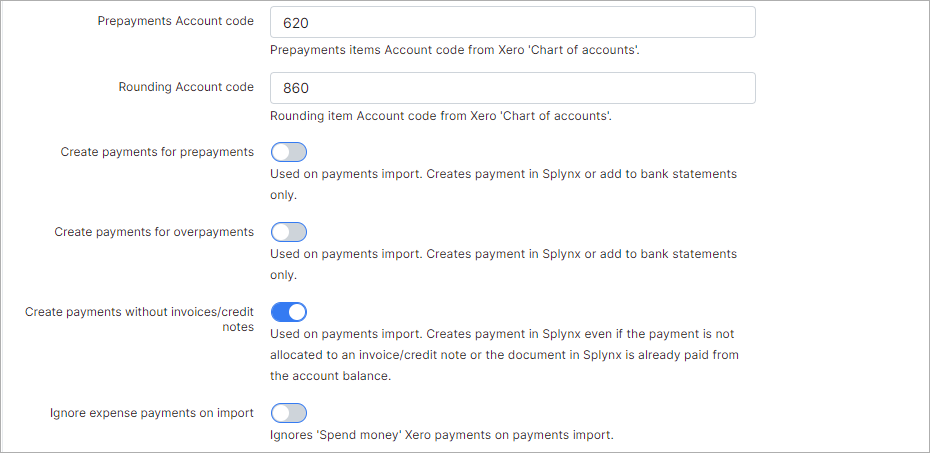Click the 'Create payments for overpayments' label
This screenshot has height=453, width=930.
[x=154, y=232]
